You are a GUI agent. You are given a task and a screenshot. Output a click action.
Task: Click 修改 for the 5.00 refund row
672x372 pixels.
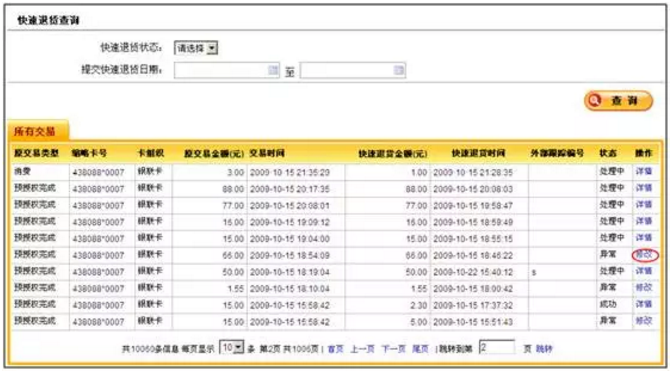tap(643, 321)
